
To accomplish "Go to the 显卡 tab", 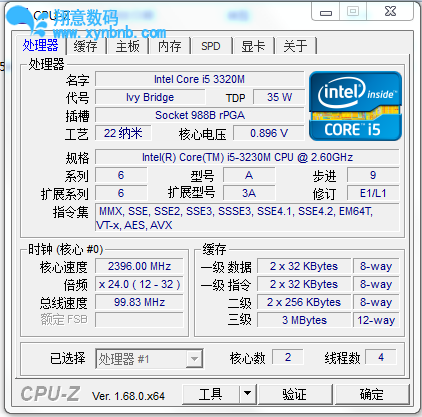I will 253,46.
